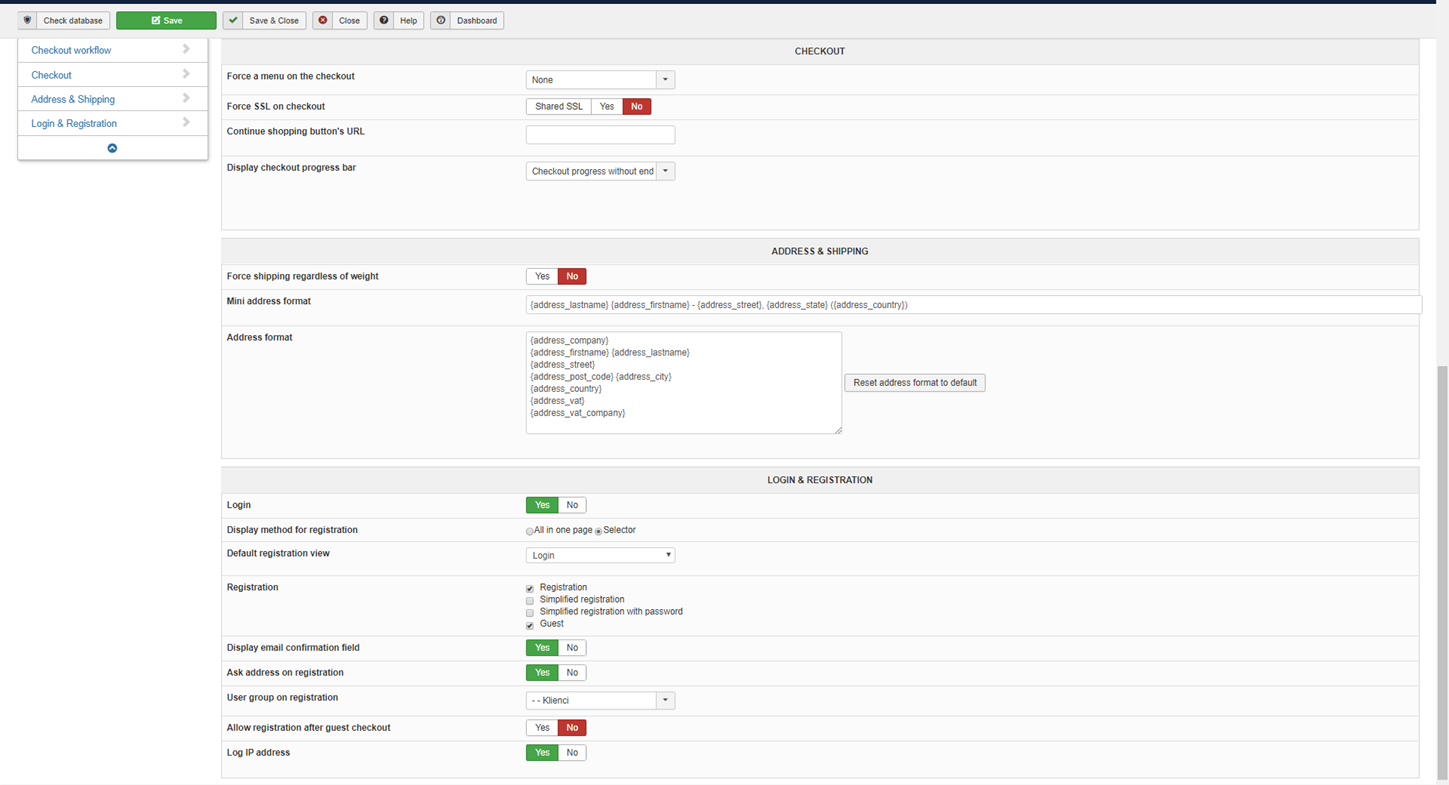Open the User group on registration dropdown

point(600,701)
